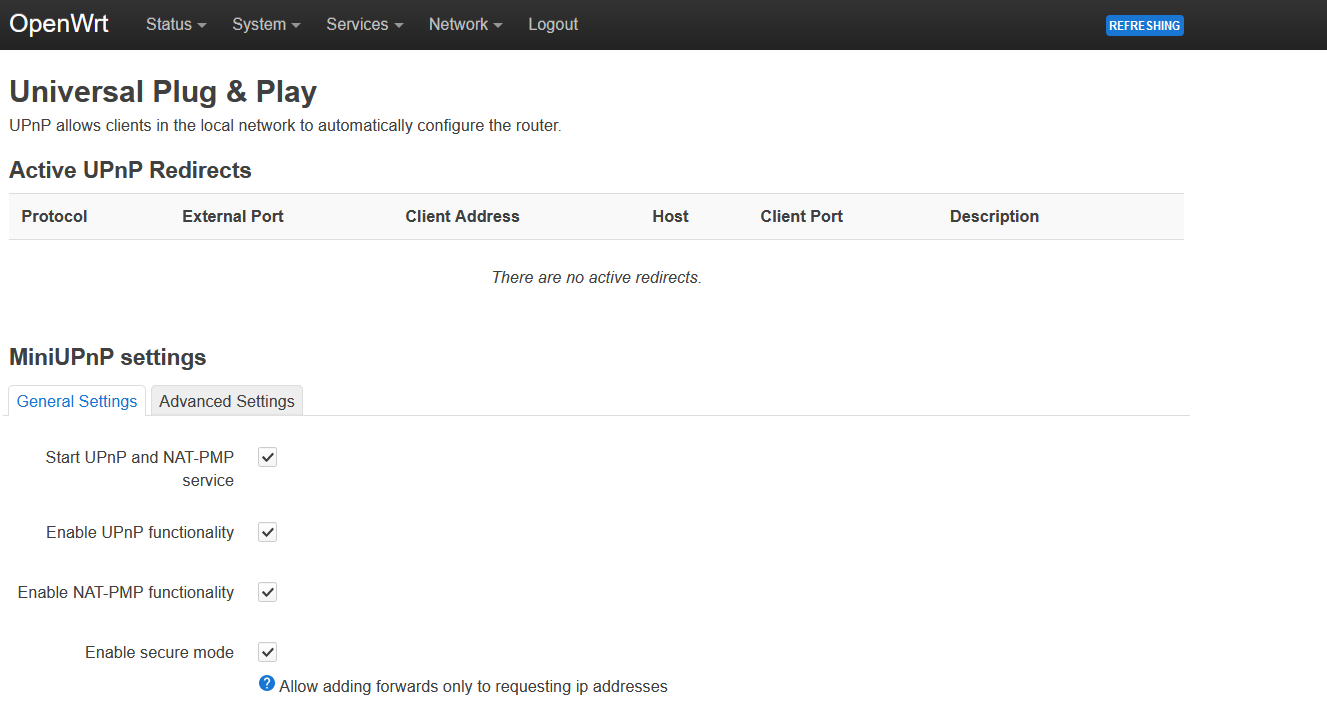Click the Client Address column header

pos(462,216)
